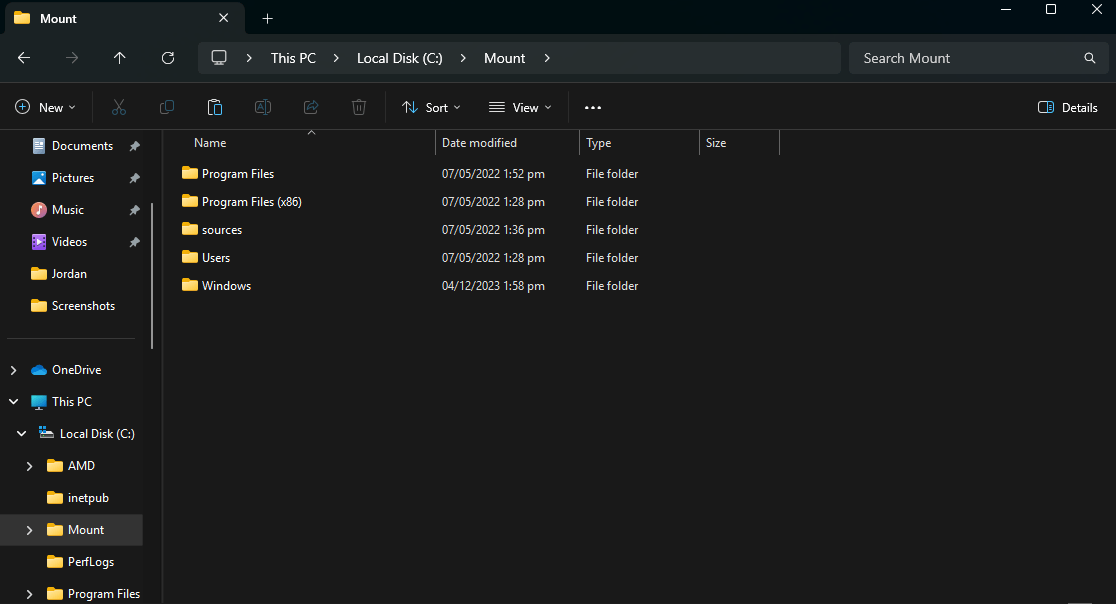Close the Mount tab

pyautogui.click(x=223, y=18)
